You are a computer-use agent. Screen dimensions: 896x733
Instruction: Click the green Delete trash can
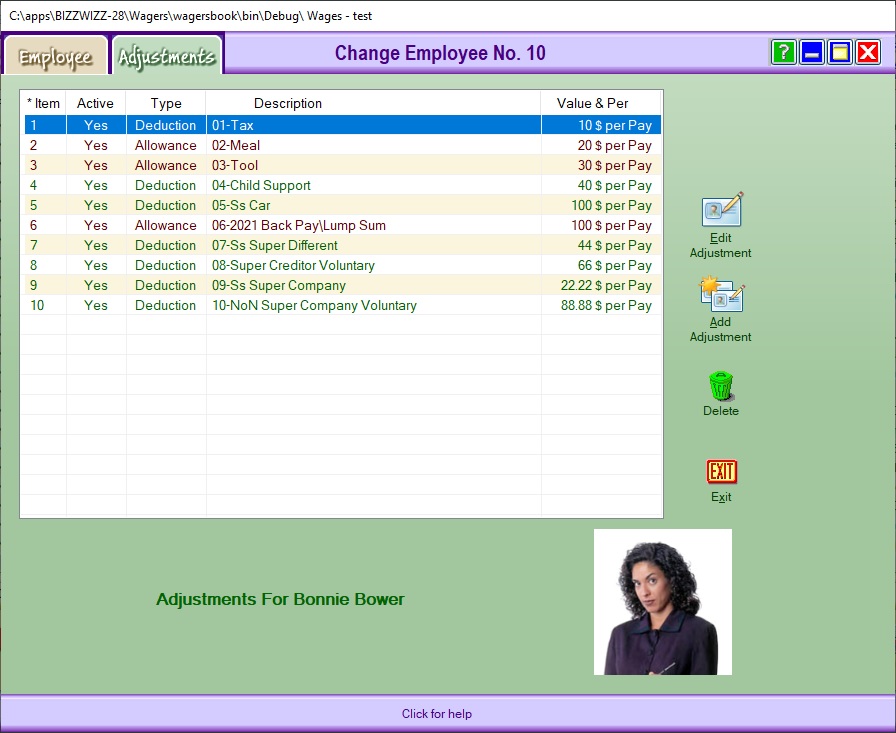[721, 386]
